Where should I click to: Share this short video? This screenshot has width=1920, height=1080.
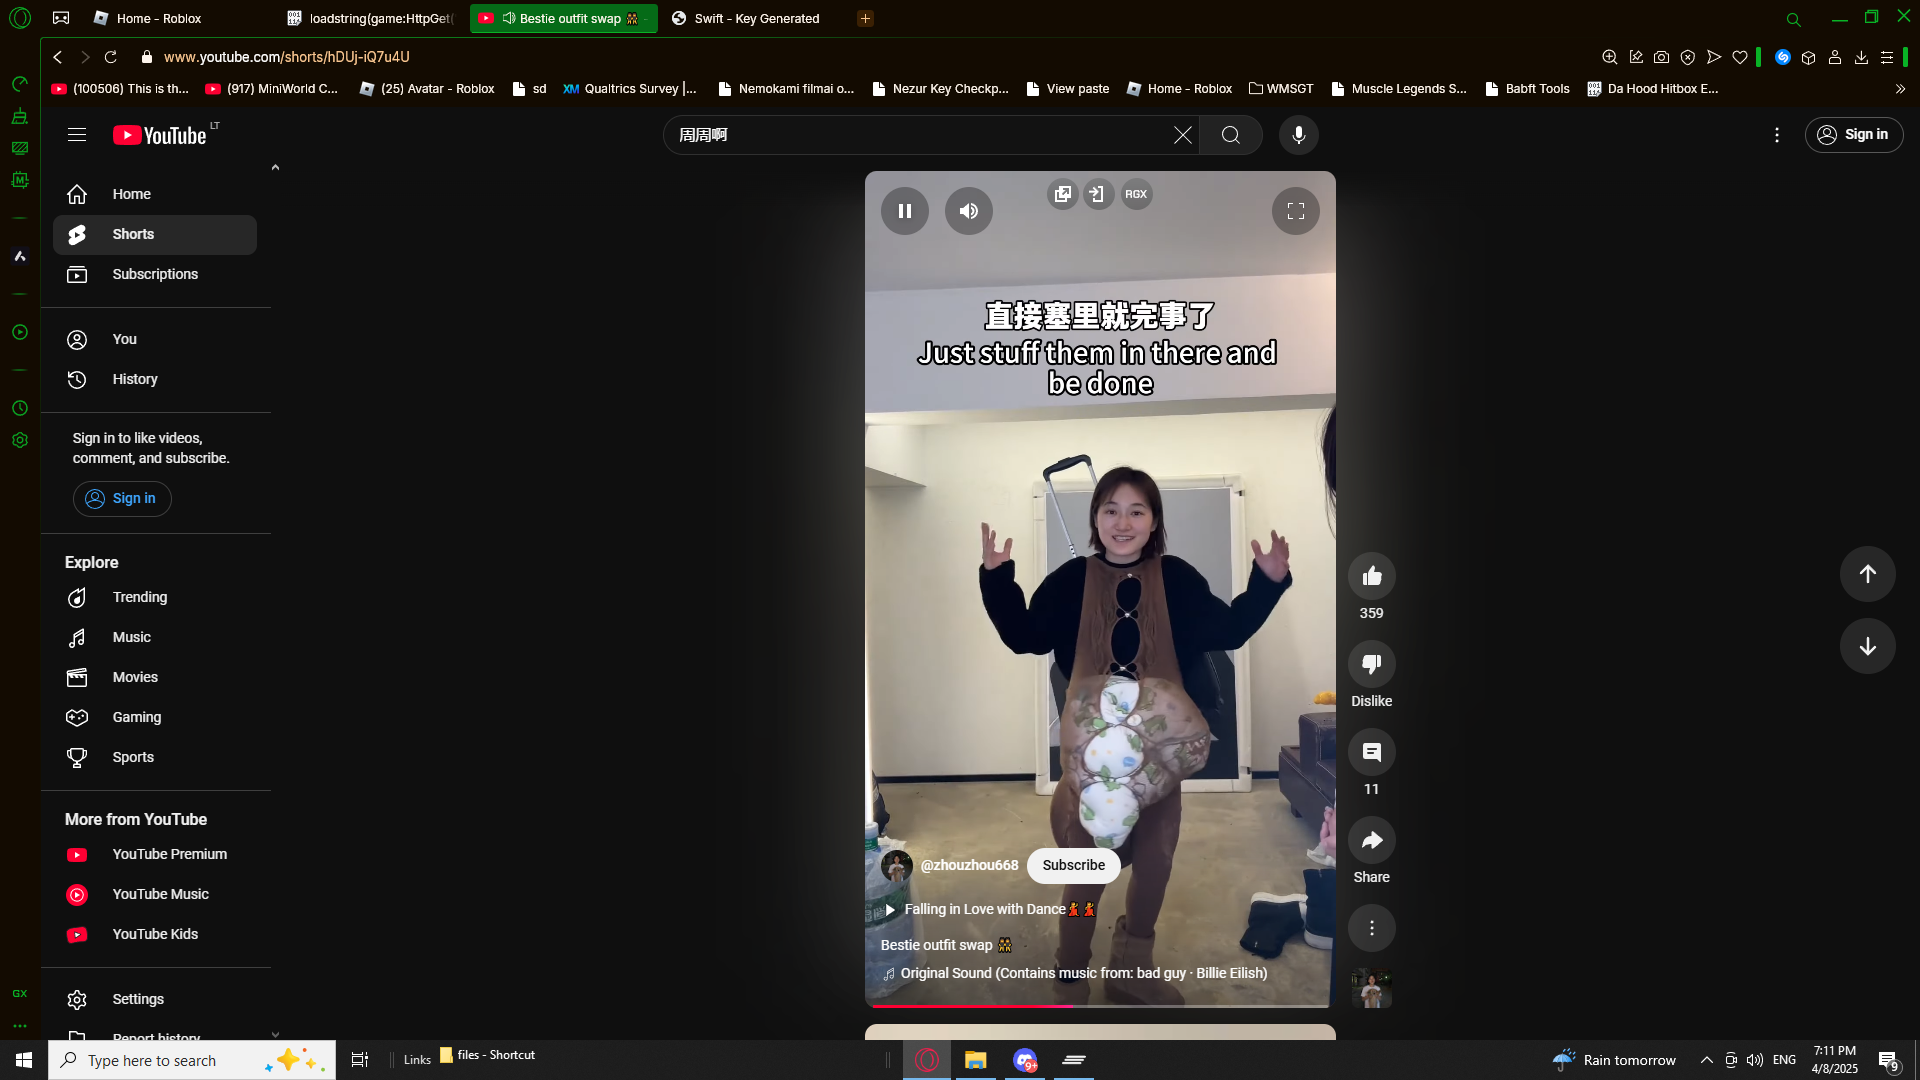pos(1371,840)
